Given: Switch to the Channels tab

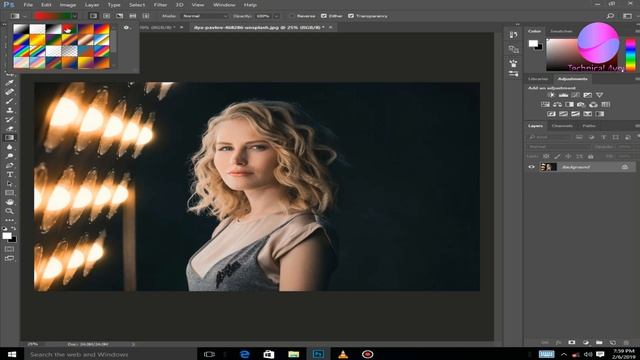Looking at the screenshot, I should coord(562,126).
